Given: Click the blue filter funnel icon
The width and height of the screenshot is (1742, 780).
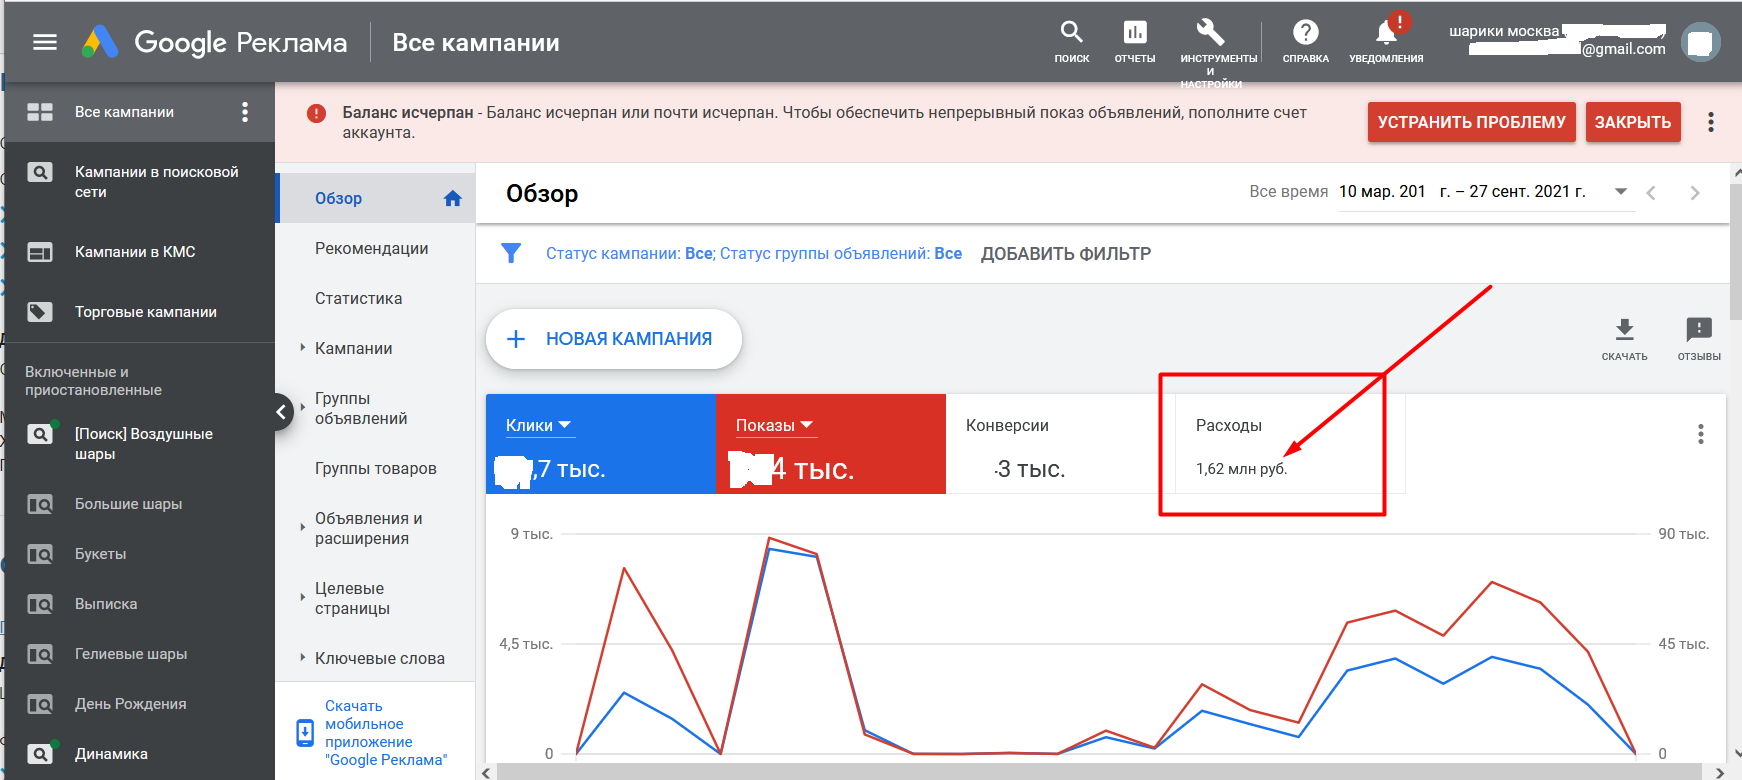Looking at the screenshot, I should pos(511,253).
